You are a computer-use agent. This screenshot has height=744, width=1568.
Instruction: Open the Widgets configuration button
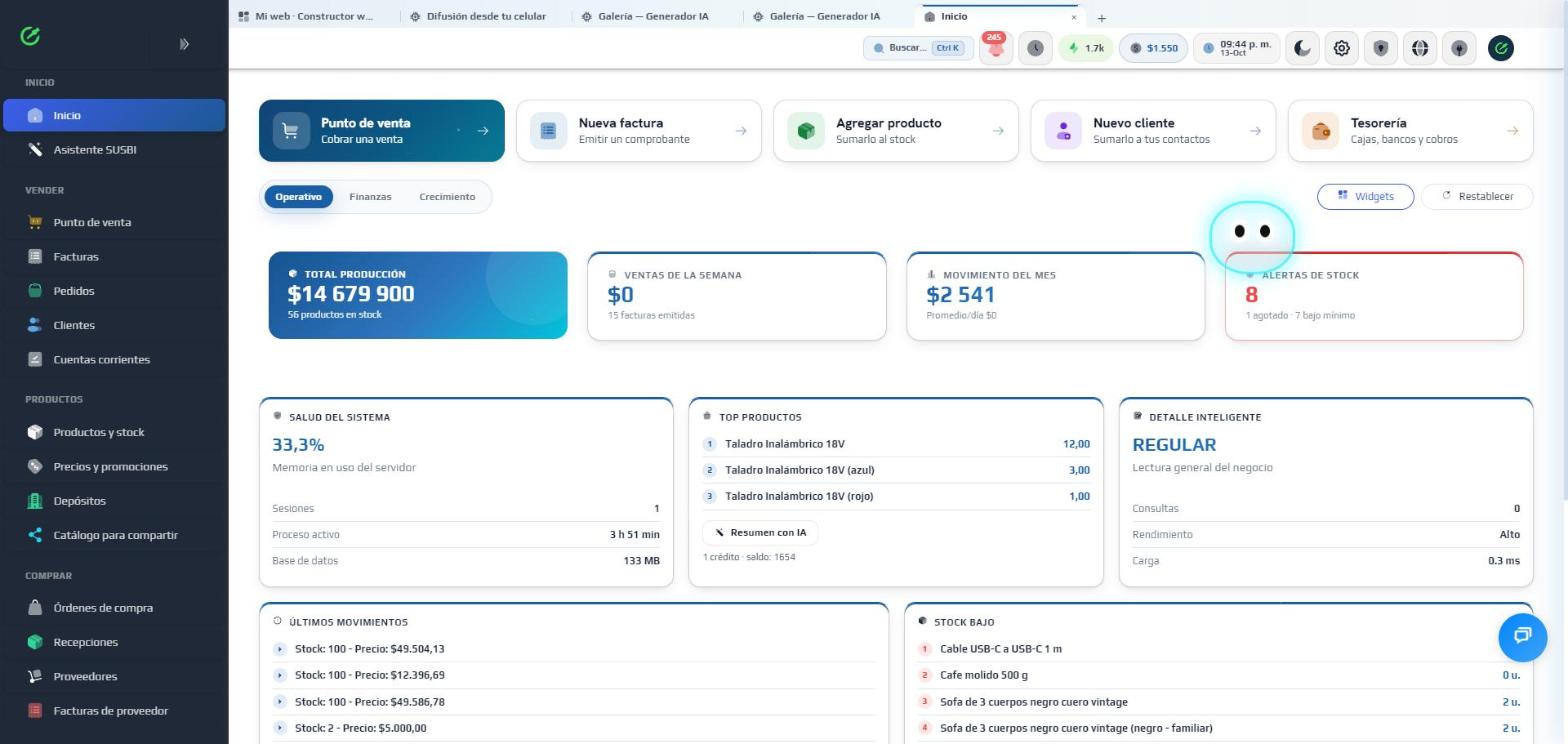pos(1365,196)
